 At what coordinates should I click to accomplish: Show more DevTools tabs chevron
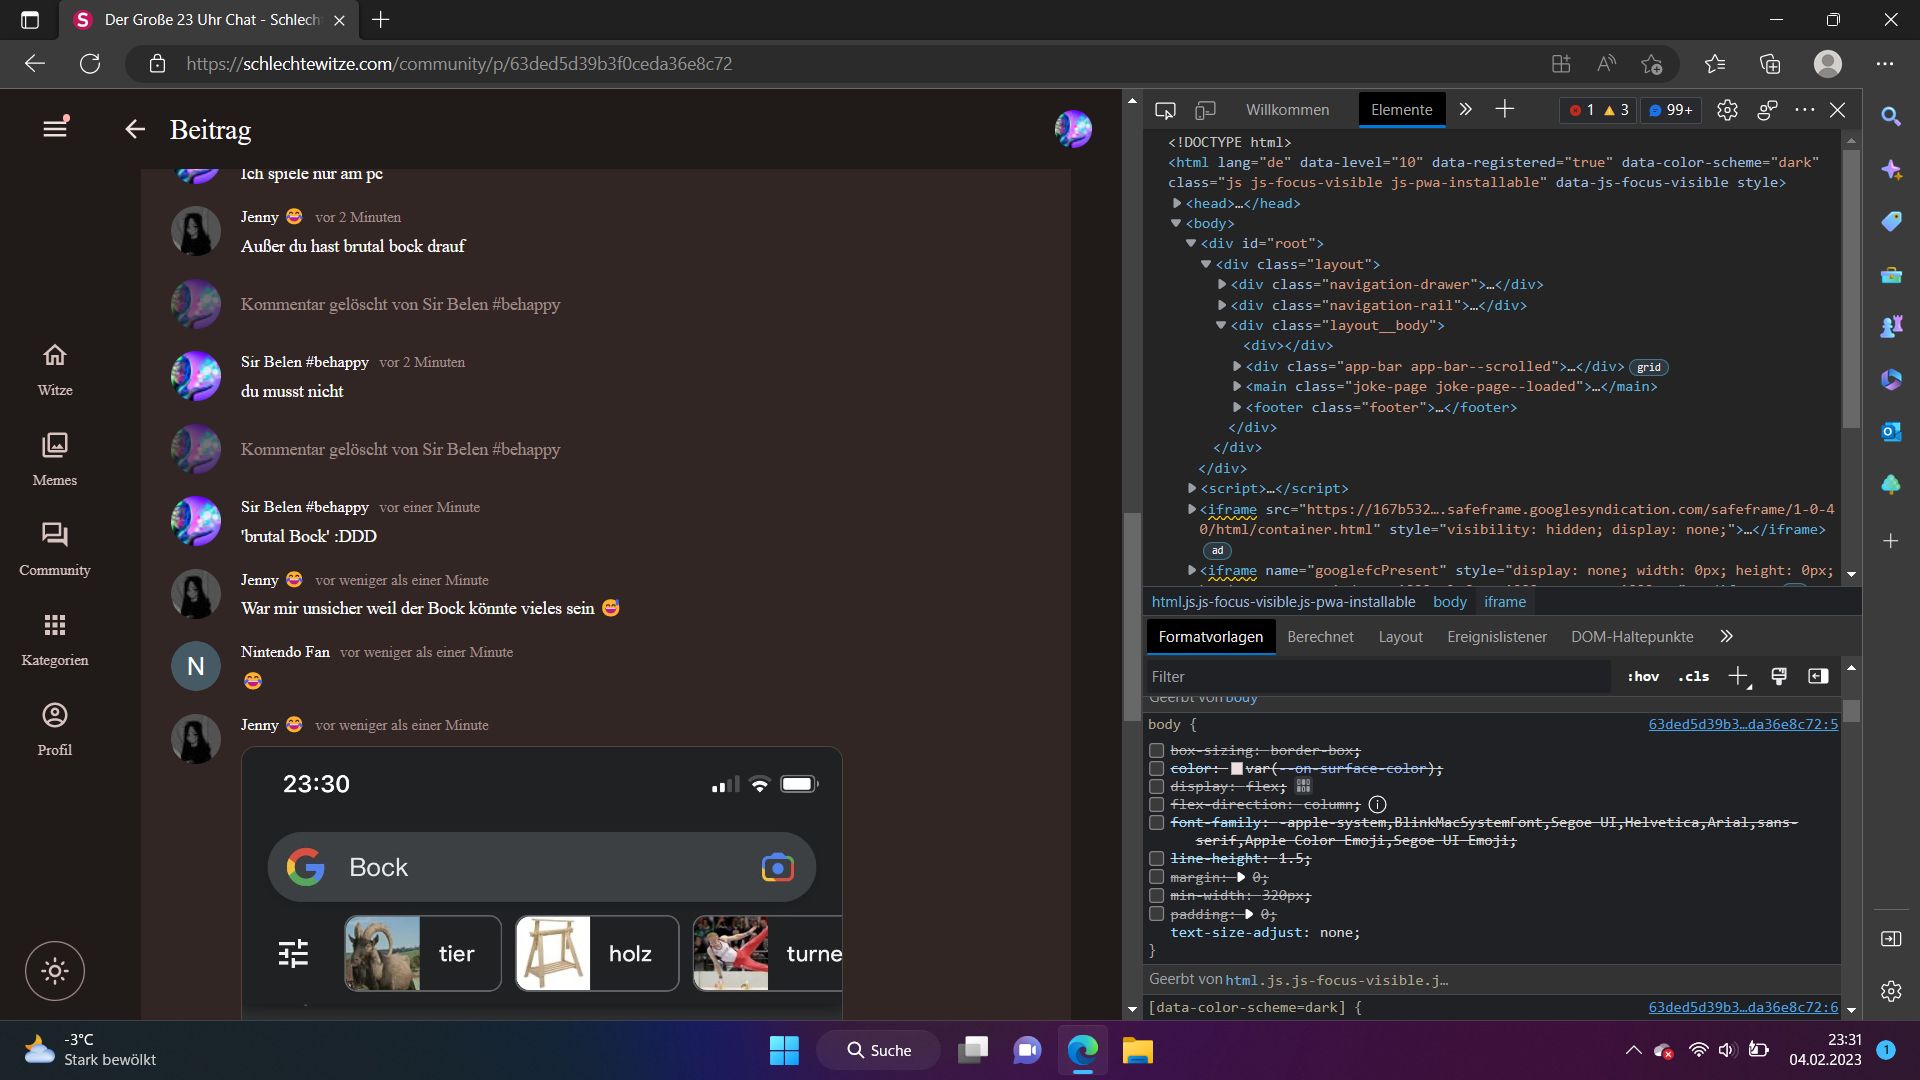click(x=1466, y=109)
